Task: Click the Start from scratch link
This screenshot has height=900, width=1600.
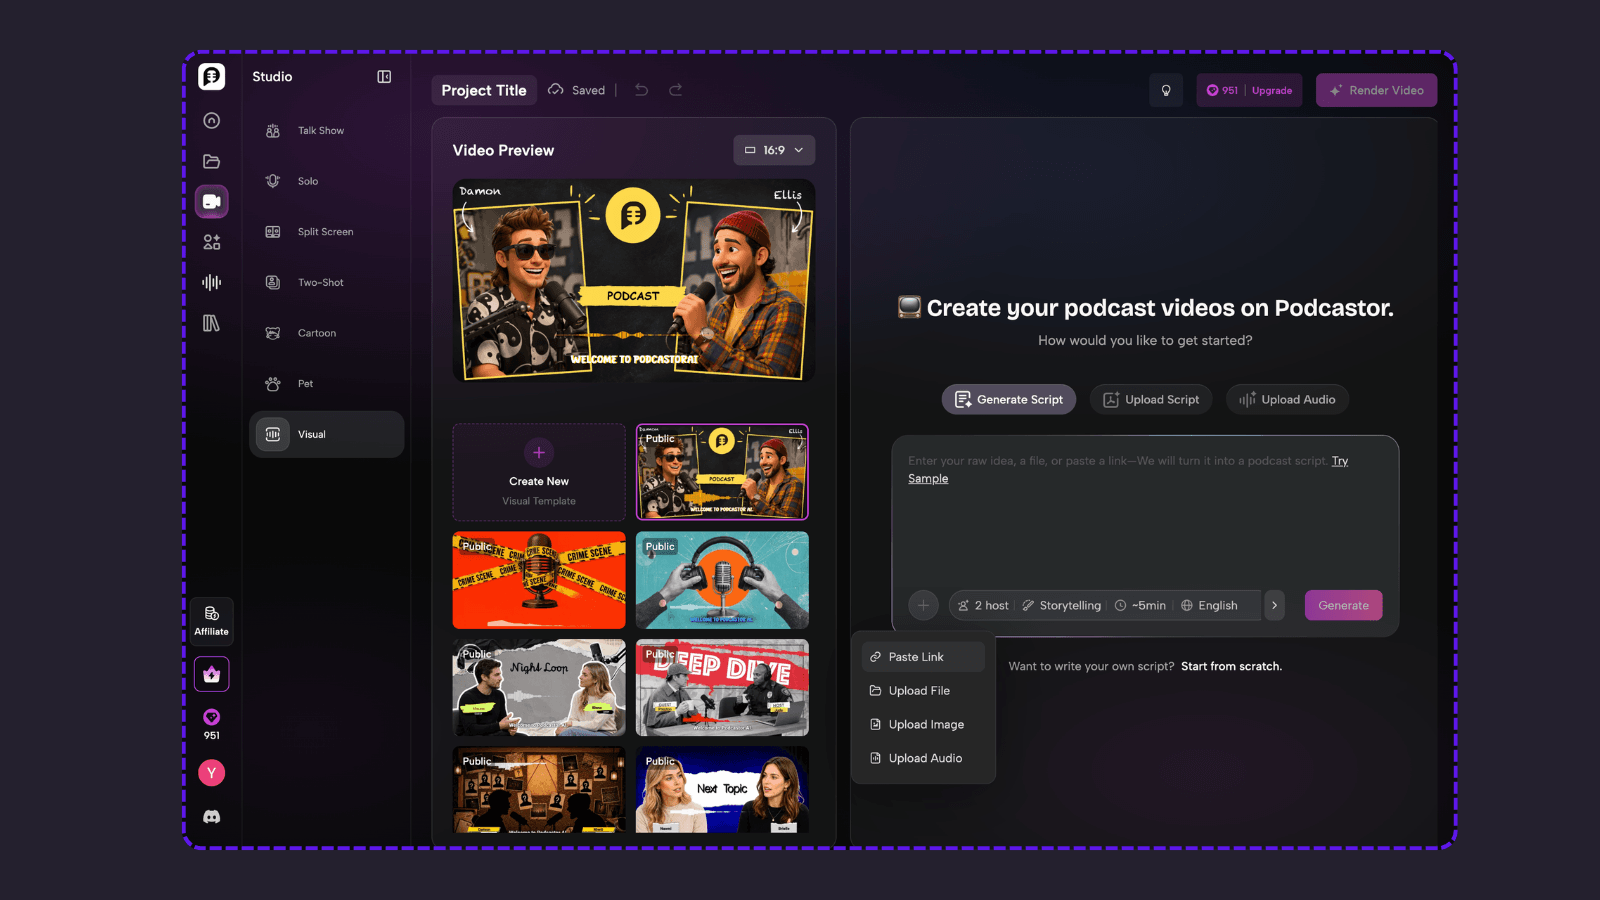Action: coord(1231,666)
